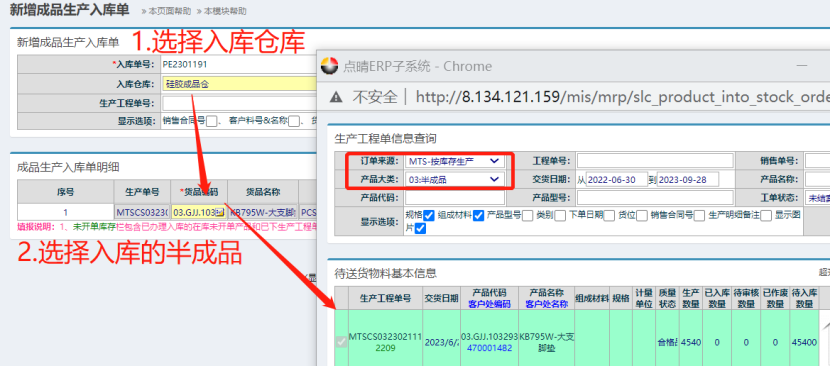Click the 交货日期 start date 2022-06-30
Viewport: 830px width, 367px height.
tap(617, 180)
